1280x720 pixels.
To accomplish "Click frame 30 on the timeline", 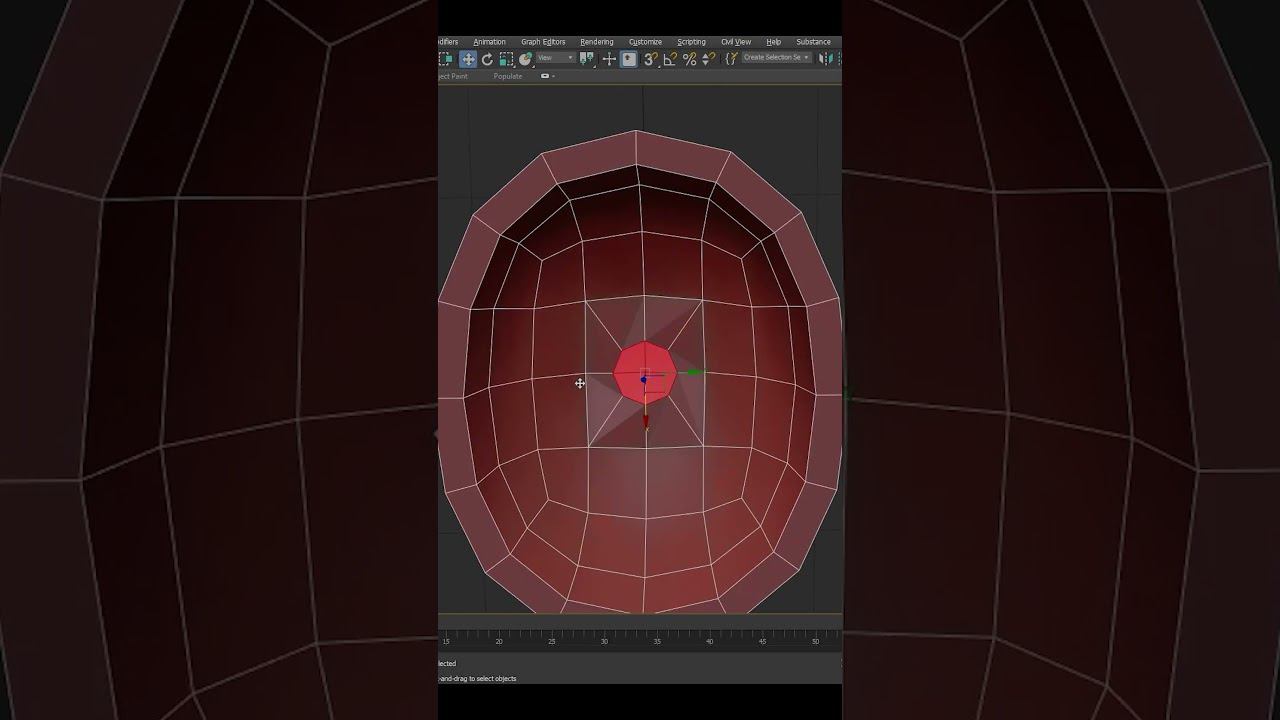I will click(604, 641).
